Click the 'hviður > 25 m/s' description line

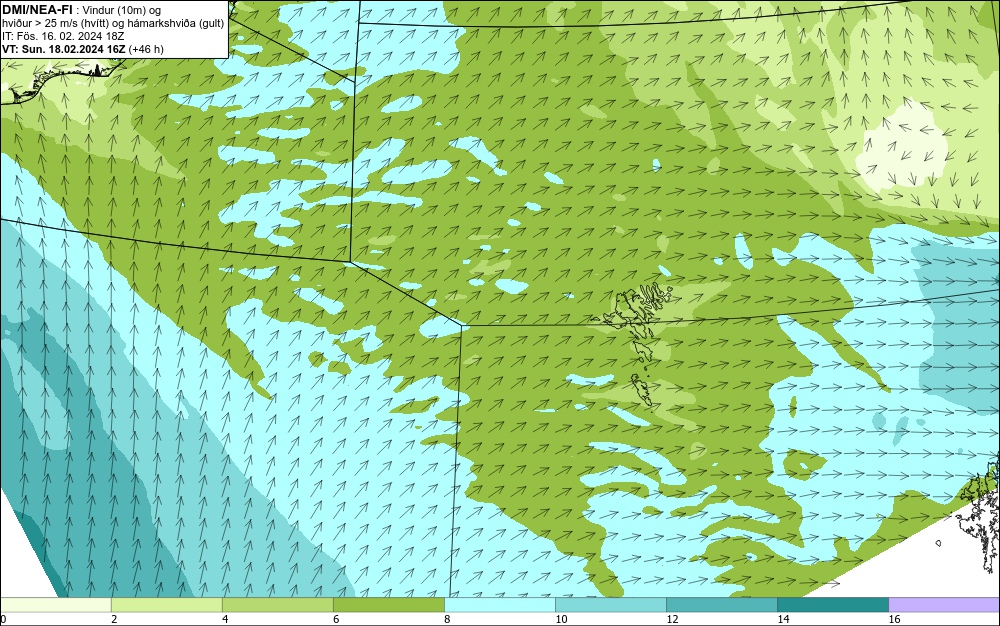tap(113, 24)
